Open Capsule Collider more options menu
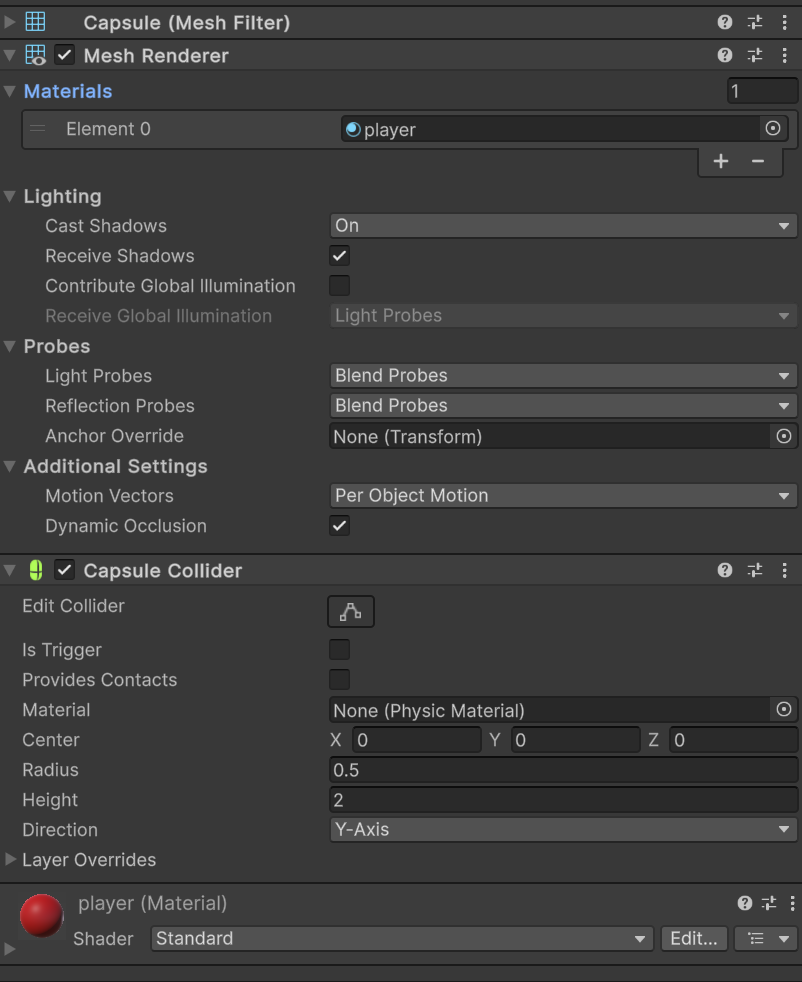 pos(784,570)
